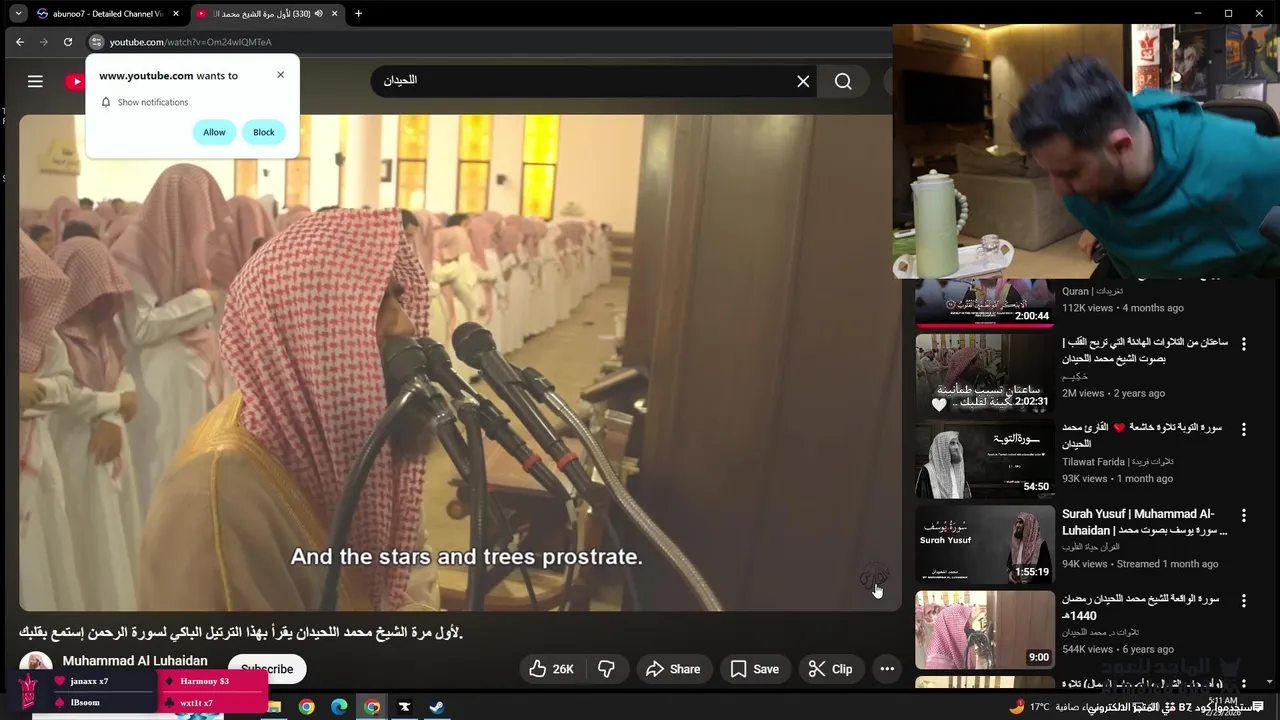Open Surah Yusuf | Muhammad Al-Luhaidan title
Screen dimensions: 1280x720
point(1144,522)
